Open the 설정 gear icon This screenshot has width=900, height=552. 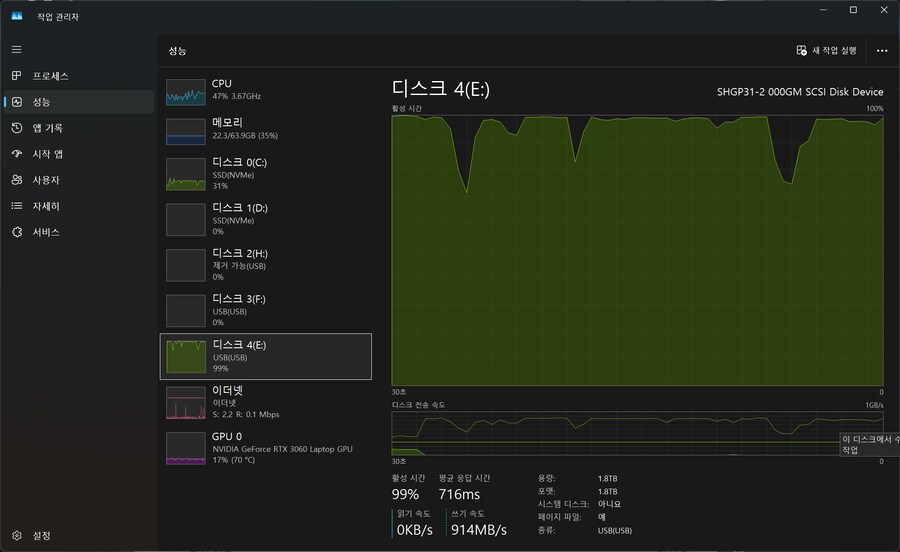17,535
